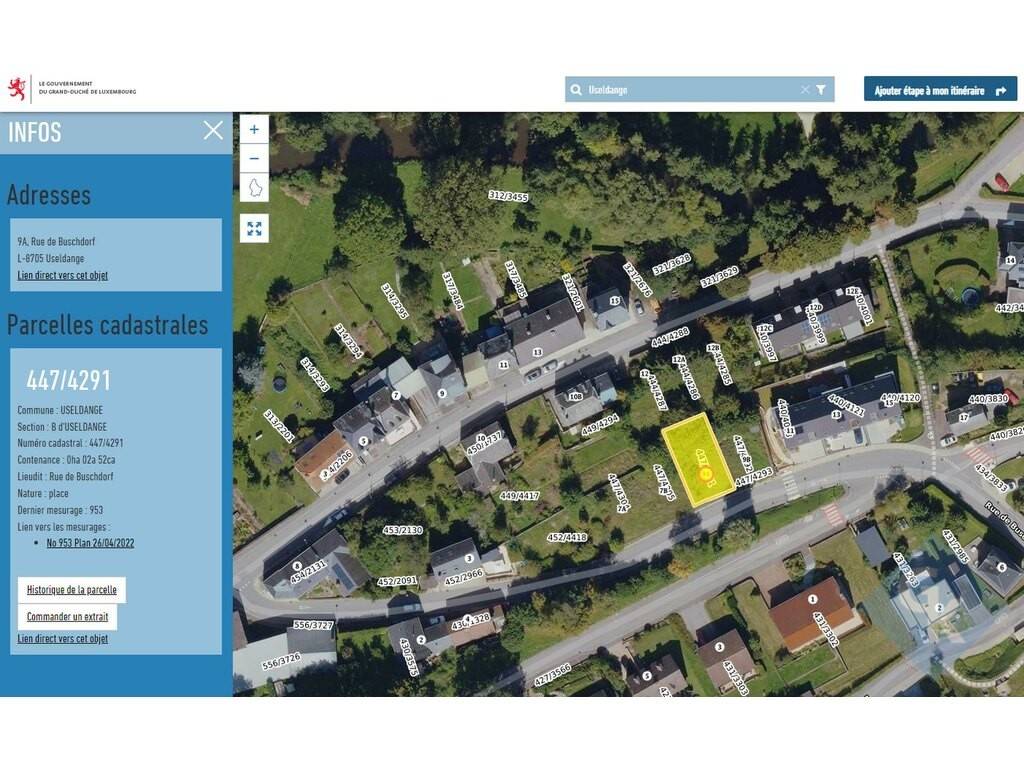Screen dimensions: 1024x768
Task: Open No 953 Plan 26/04/2022 link
Action: pyautogui.click(x=90, y=543)
